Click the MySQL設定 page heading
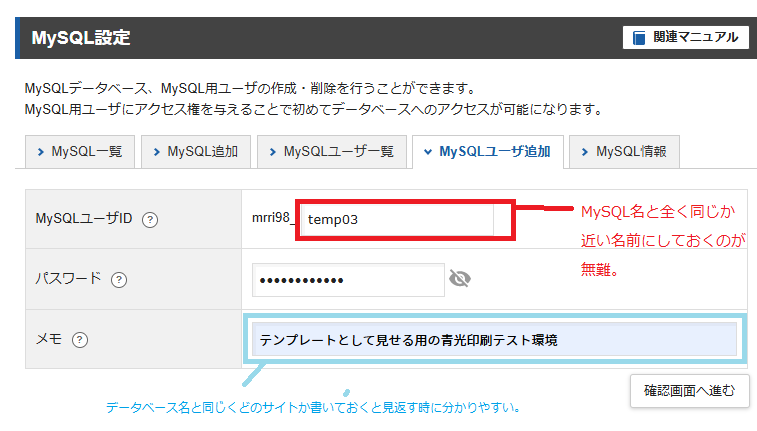 click(x=81, y=38)
